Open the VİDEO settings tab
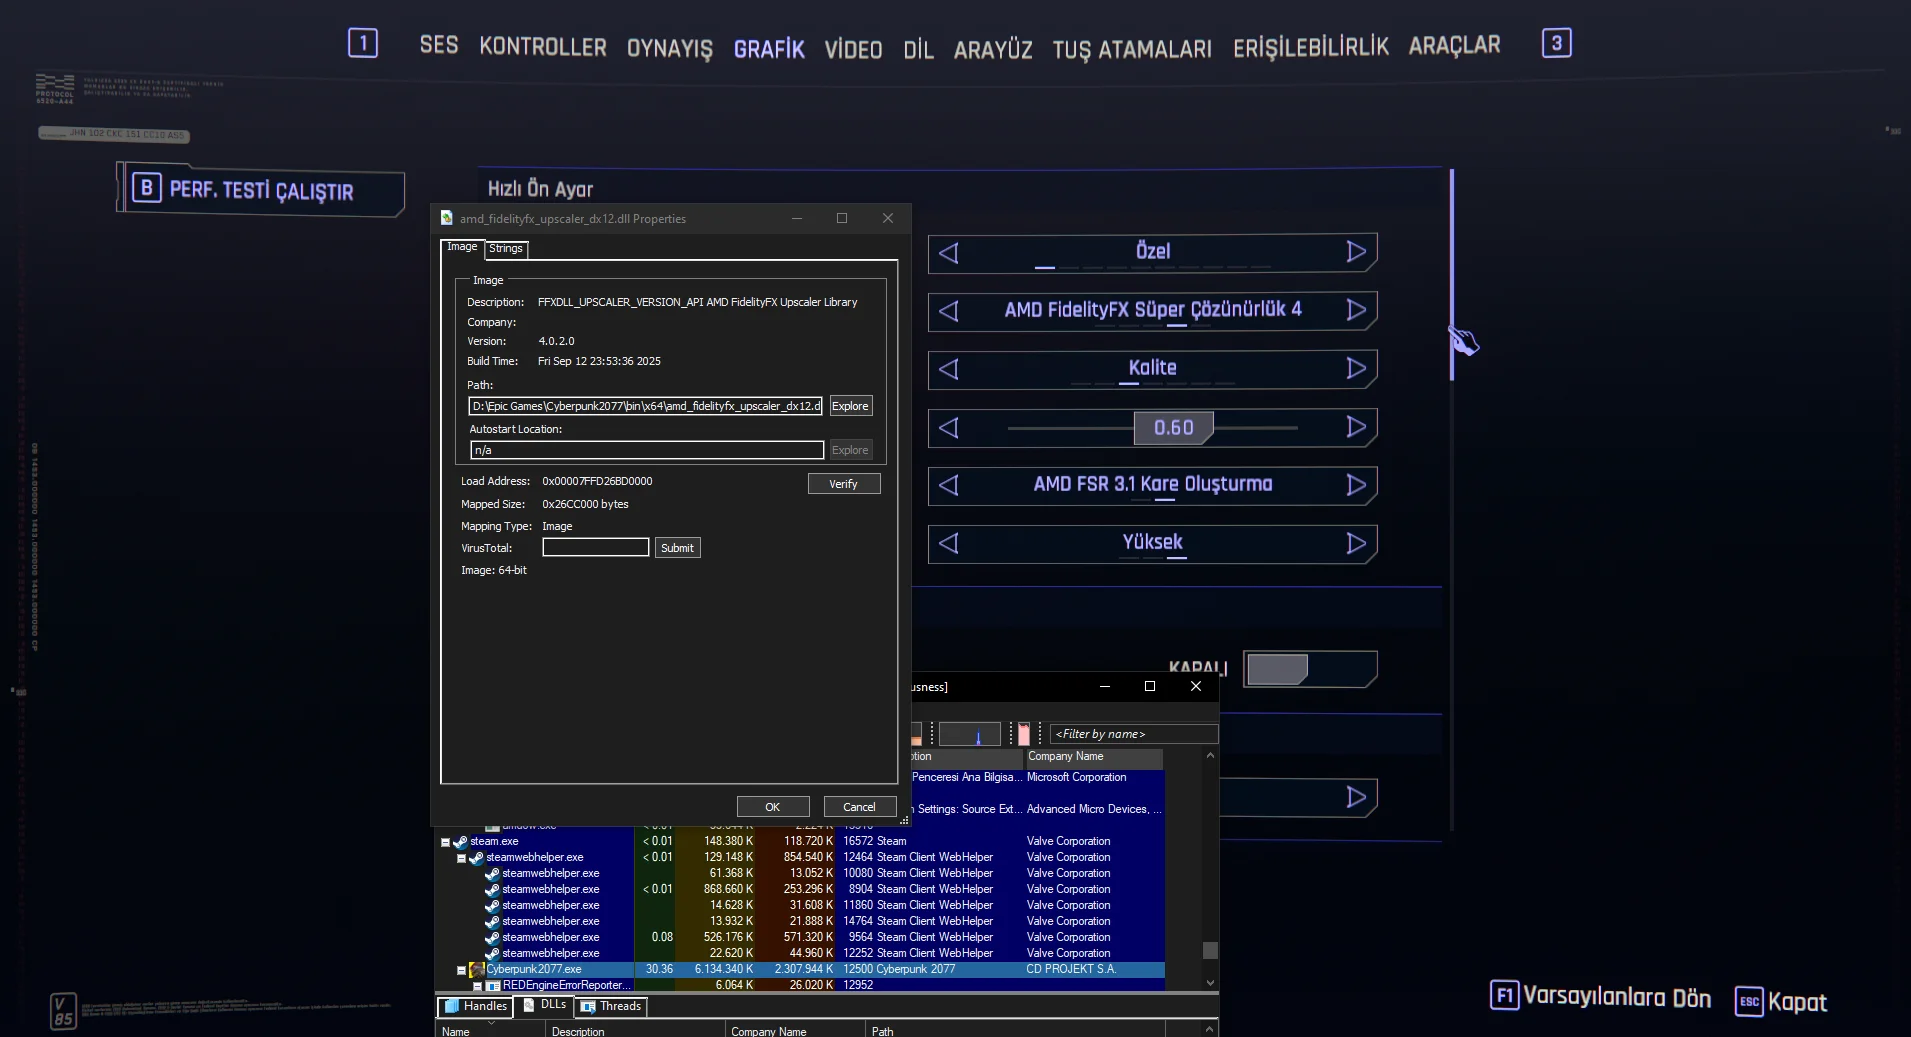 coord(852,49)
